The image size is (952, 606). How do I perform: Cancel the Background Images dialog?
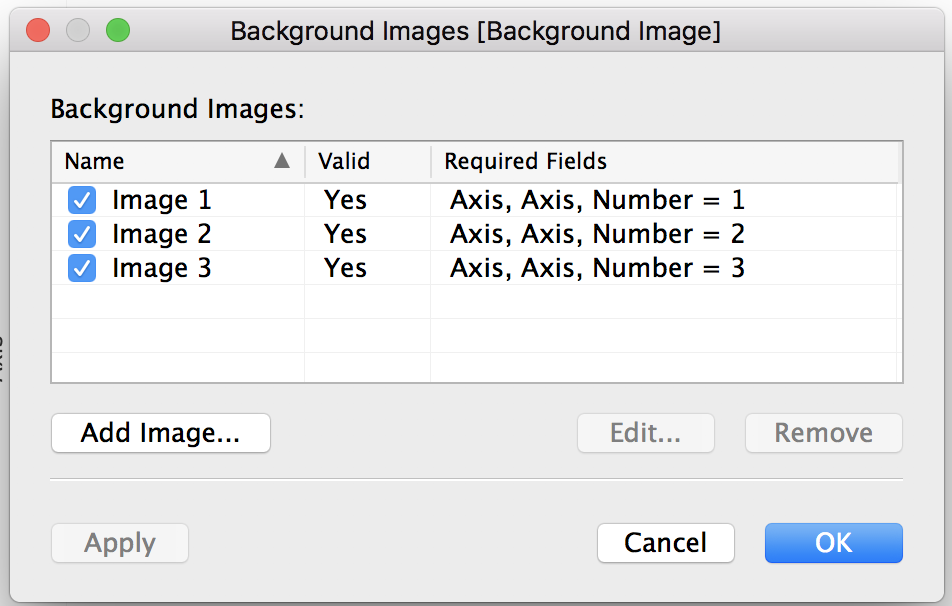[x=665, y=543]
